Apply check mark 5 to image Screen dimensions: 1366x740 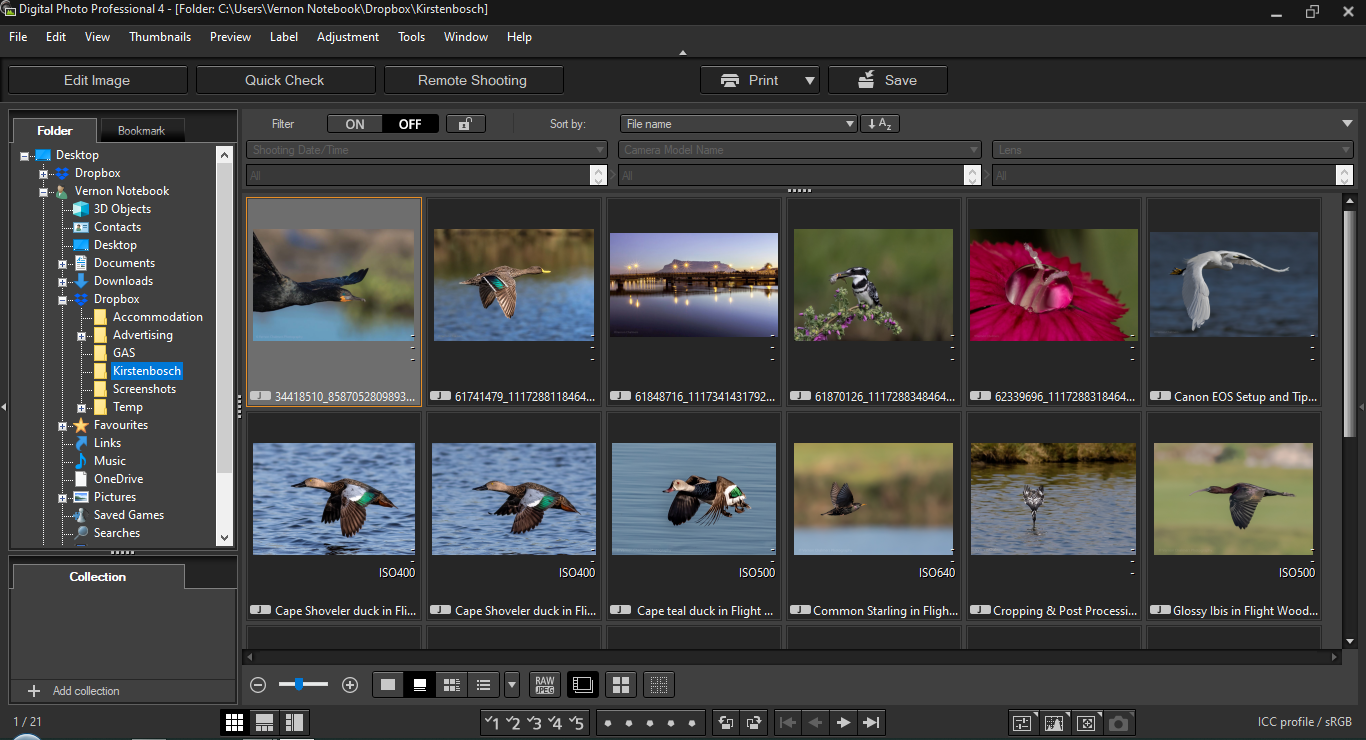pyautogui.click(x=576, y=723)
